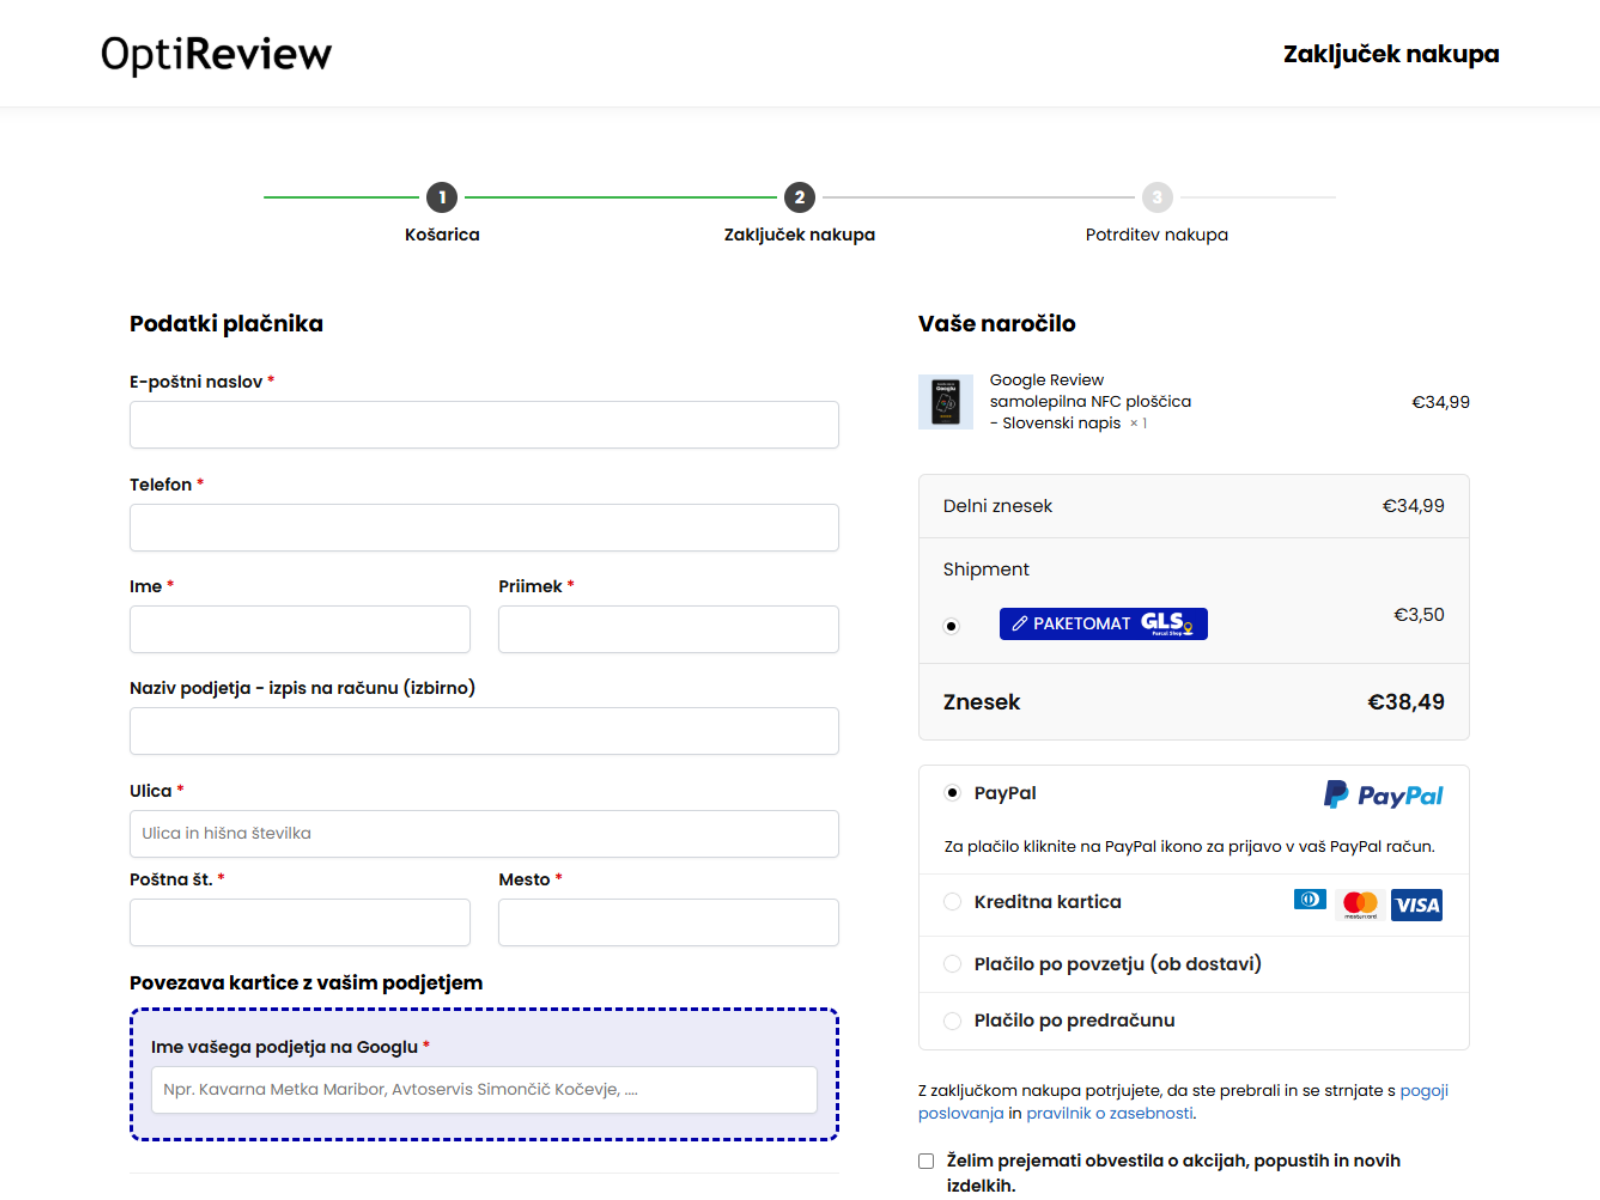Viewport: 1600px width, 1200px height.
Task: Select the Paketomat GLS shipping radio
Action: pos(952,626)
